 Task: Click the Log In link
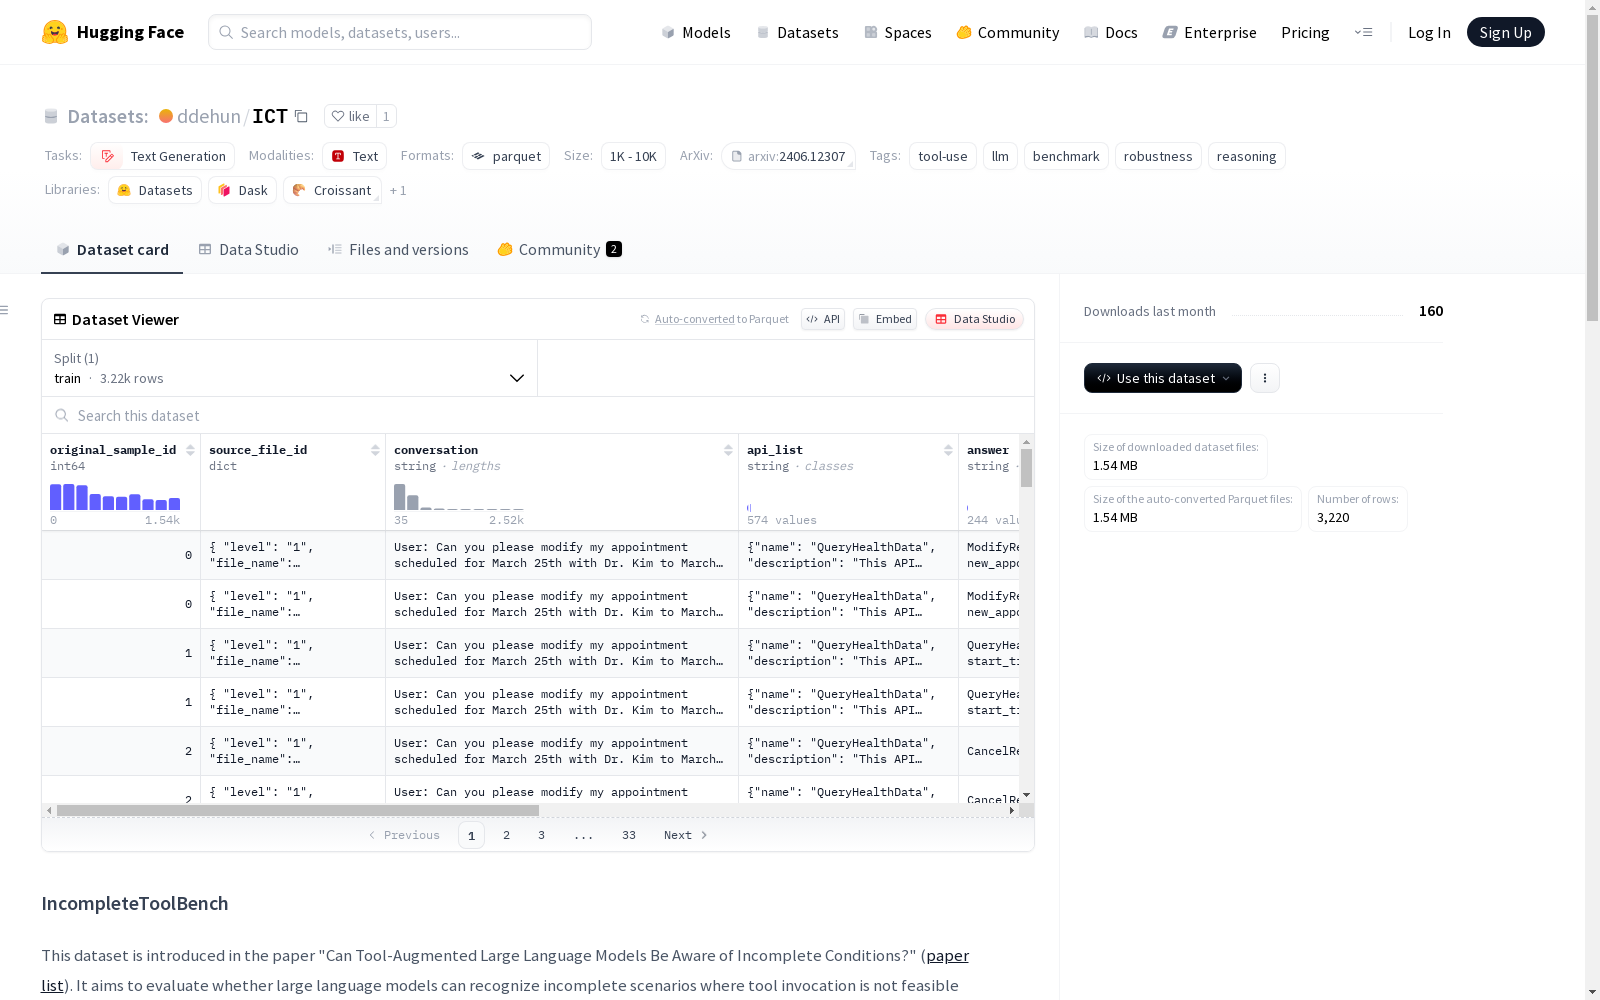tap(1429, 32)
